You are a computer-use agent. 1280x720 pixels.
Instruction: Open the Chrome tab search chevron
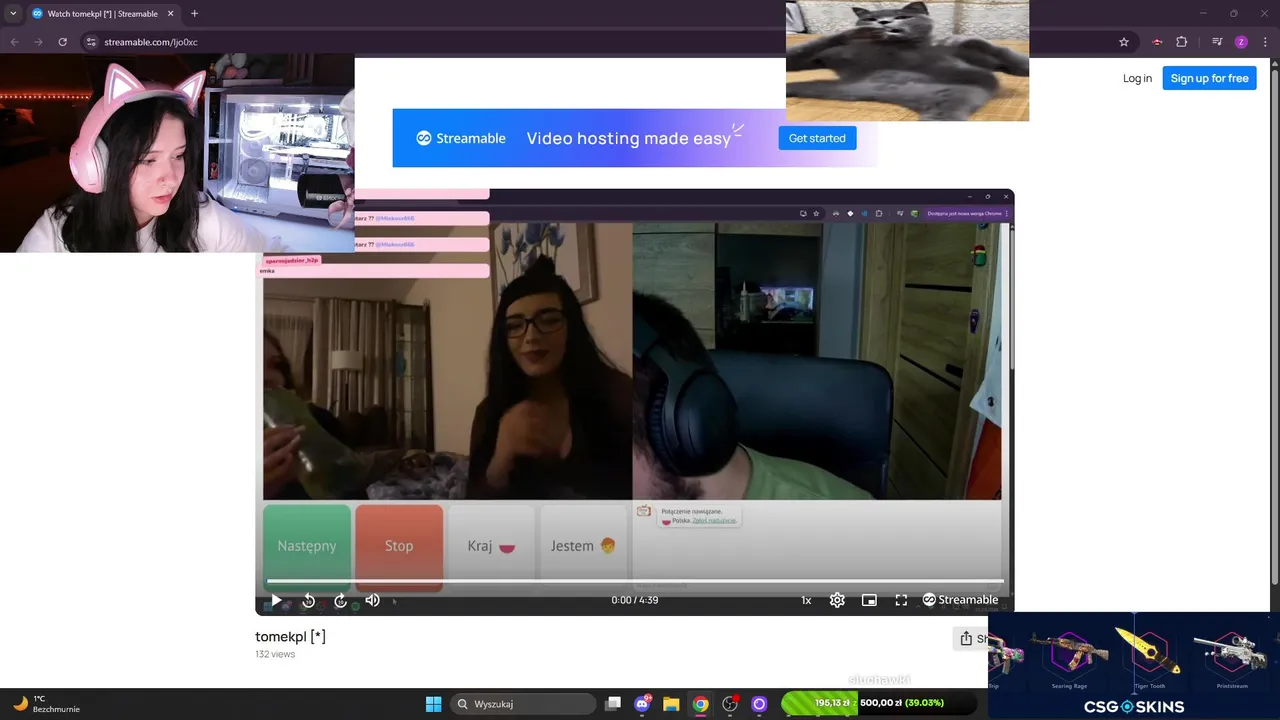13,14
